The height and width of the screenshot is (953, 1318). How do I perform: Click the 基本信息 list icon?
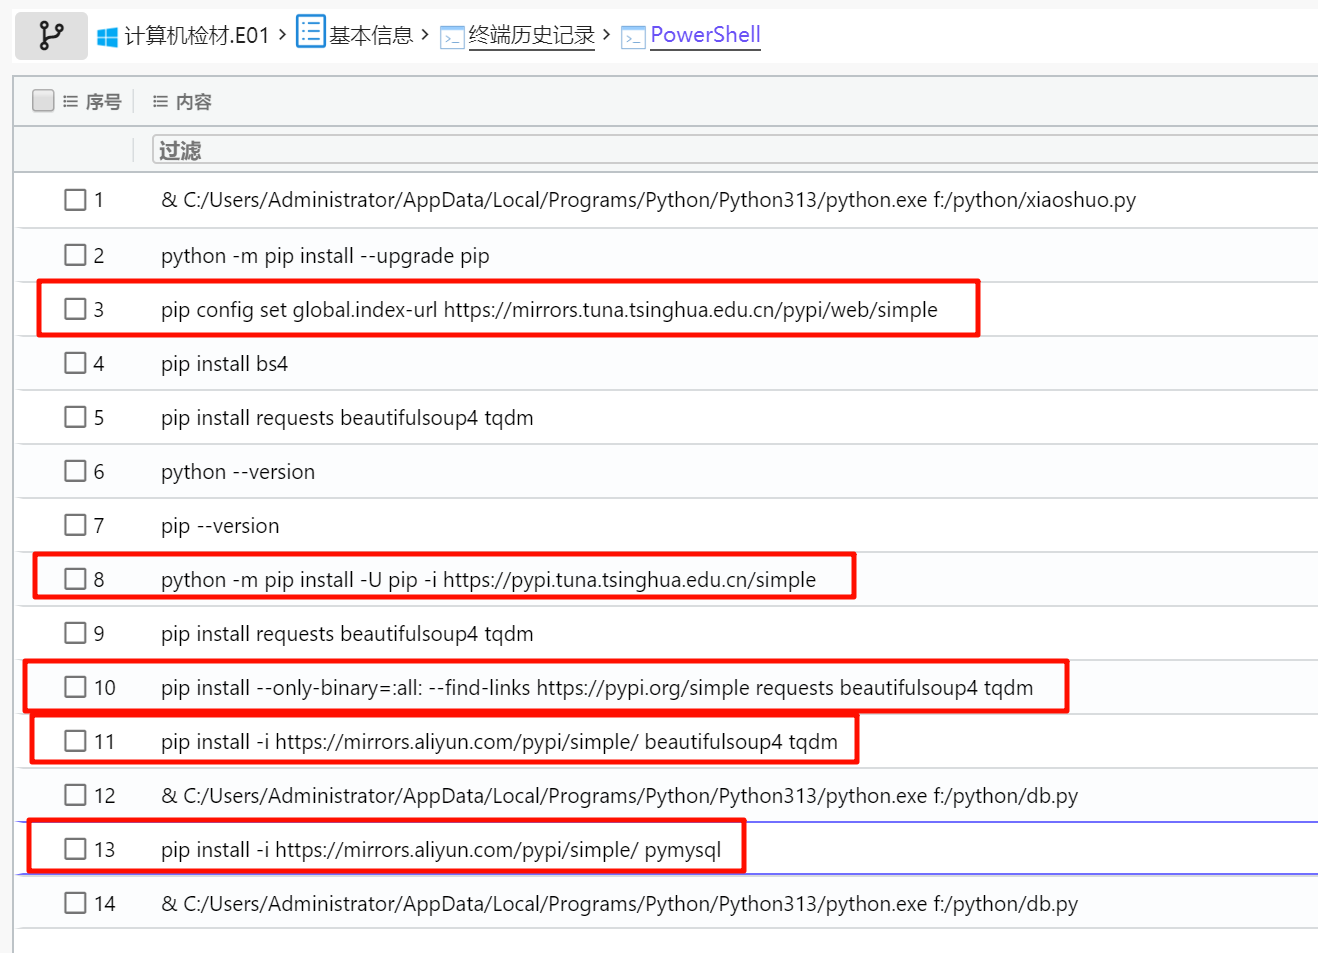(310, 31)
